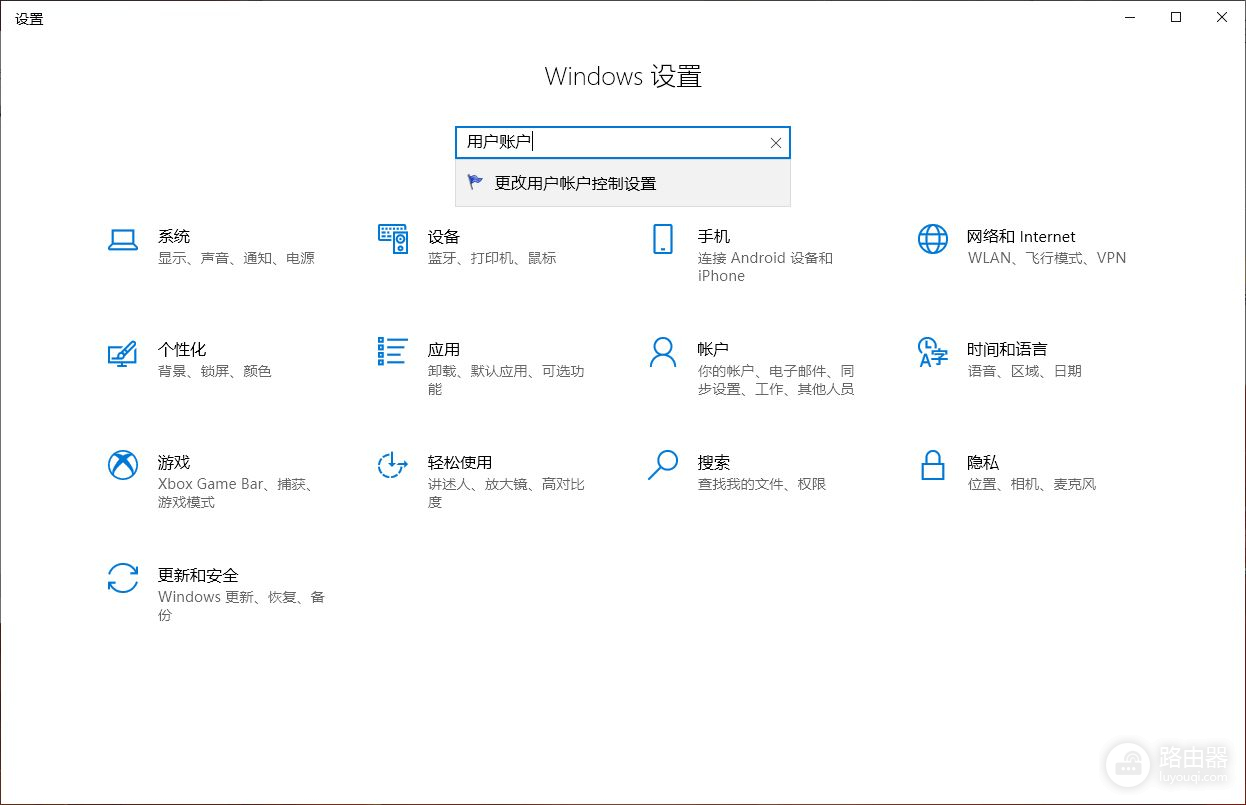
Task: Maximize the 设置 window
Action: (x=1176, y=17)
